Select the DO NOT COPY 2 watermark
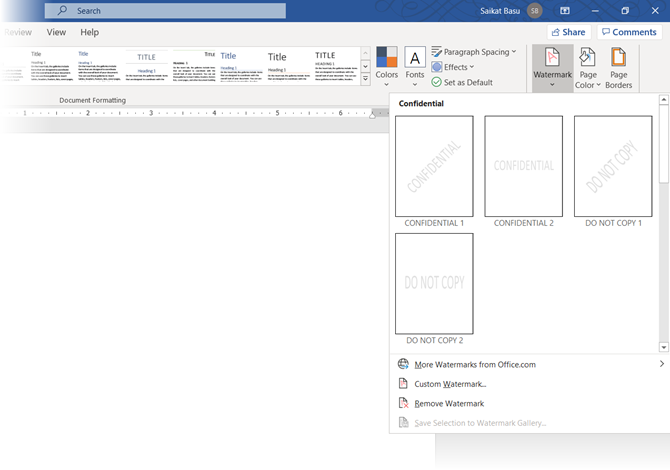Screen dimensions: 670x470 (x=434, y=284)
